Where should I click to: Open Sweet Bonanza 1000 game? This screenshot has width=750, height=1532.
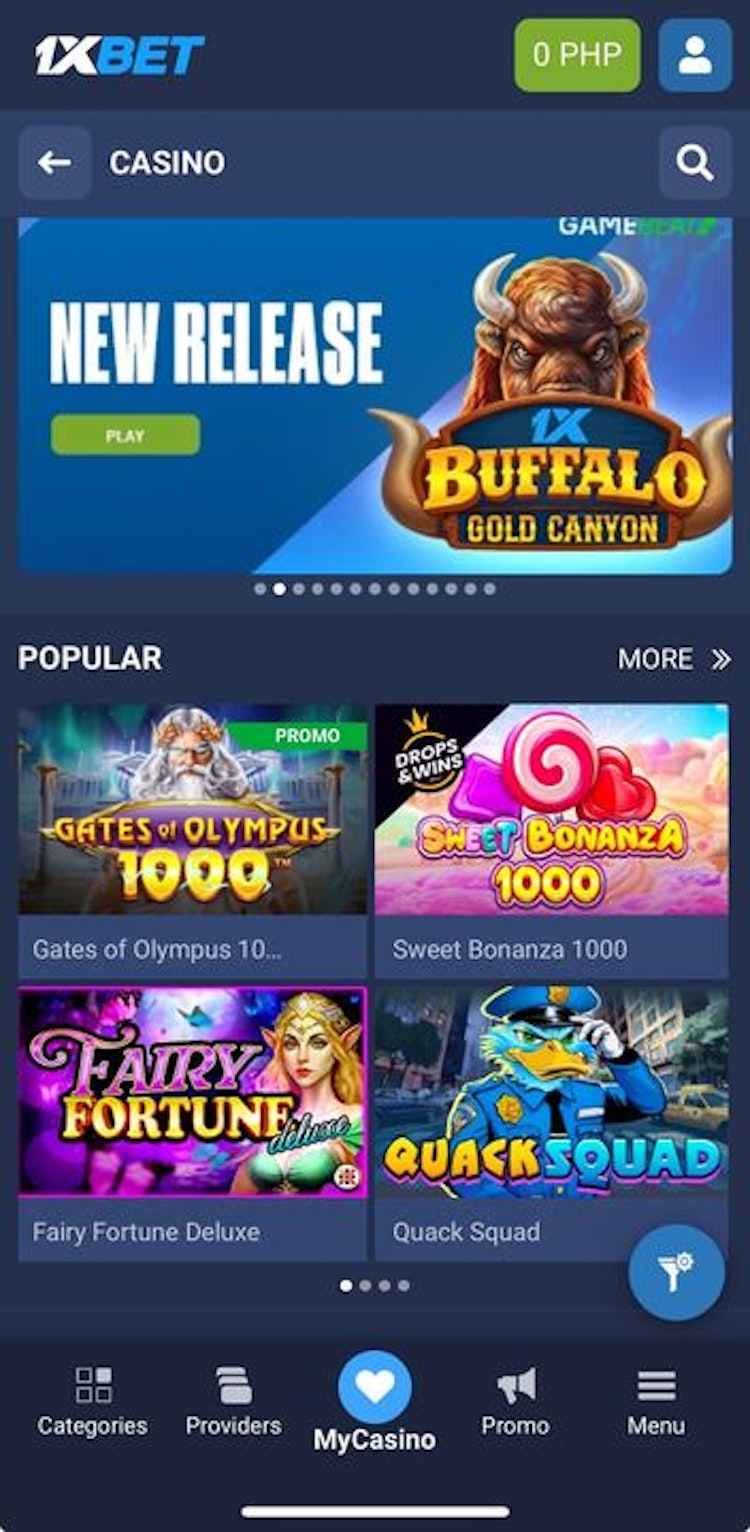[x=552, y=840]
